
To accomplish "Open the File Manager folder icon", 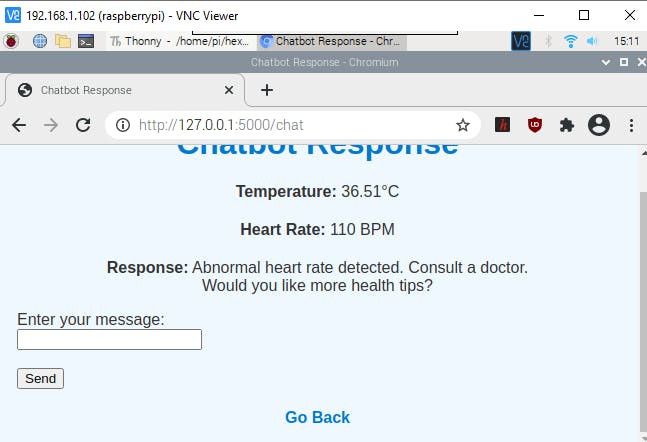I will click(x=63, y=41).
